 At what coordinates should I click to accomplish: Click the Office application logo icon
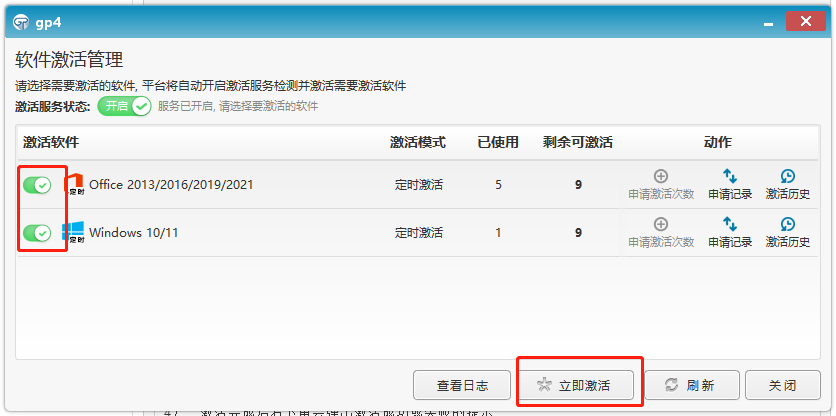coord(74,185)
